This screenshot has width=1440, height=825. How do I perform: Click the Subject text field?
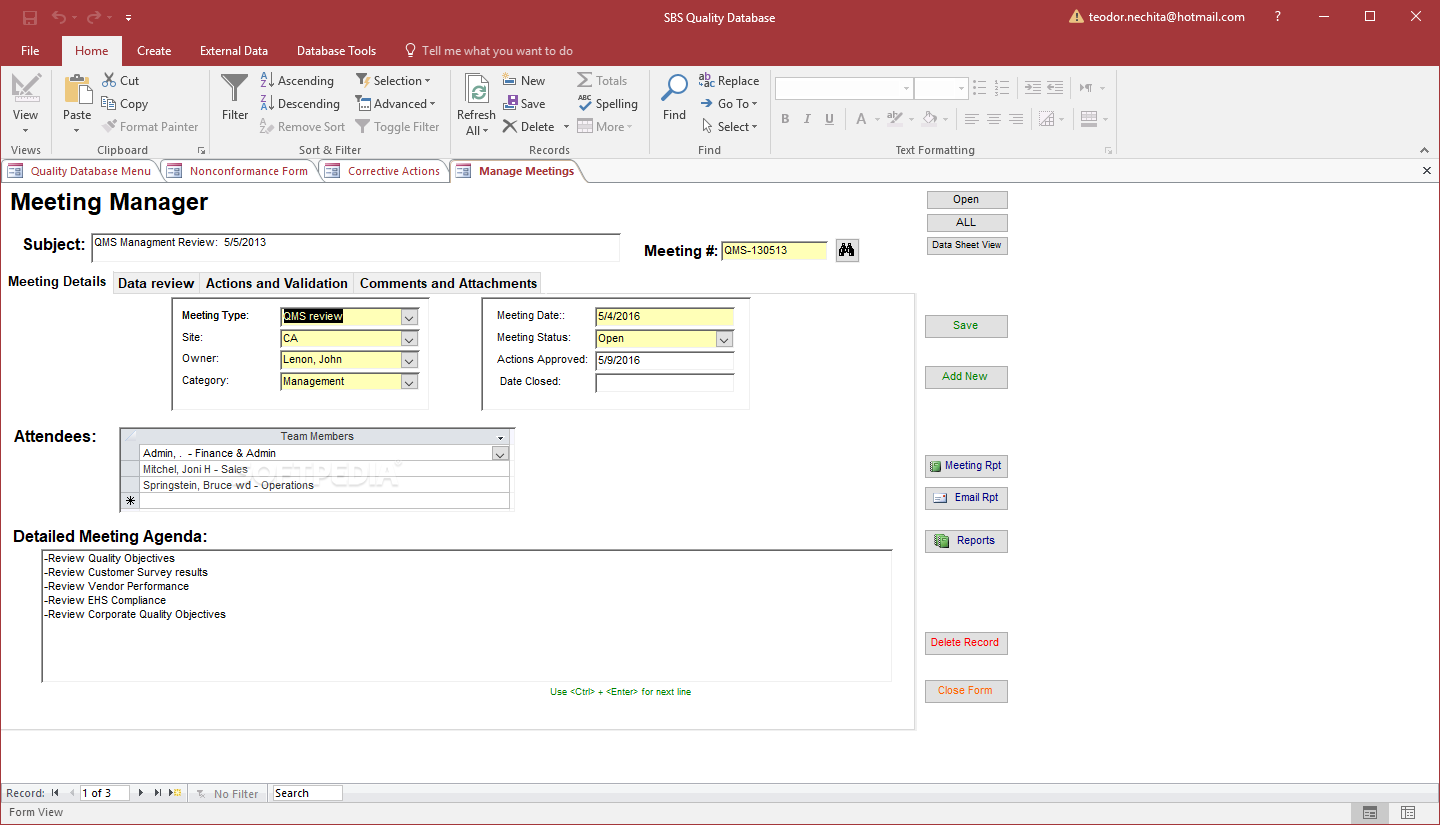[x=356, y=247]
